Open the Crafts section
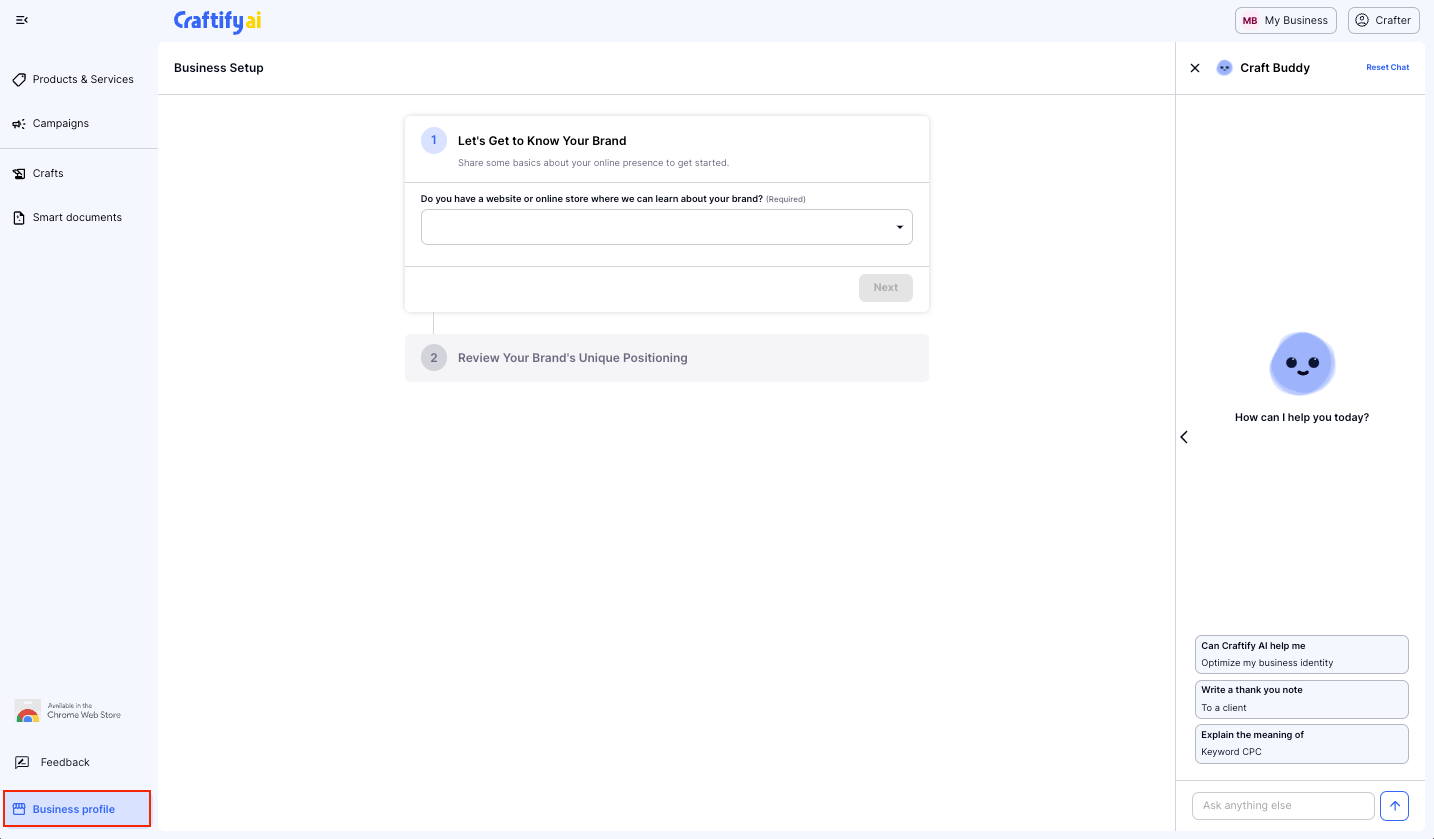1434x839 pixels. [48, 173]
